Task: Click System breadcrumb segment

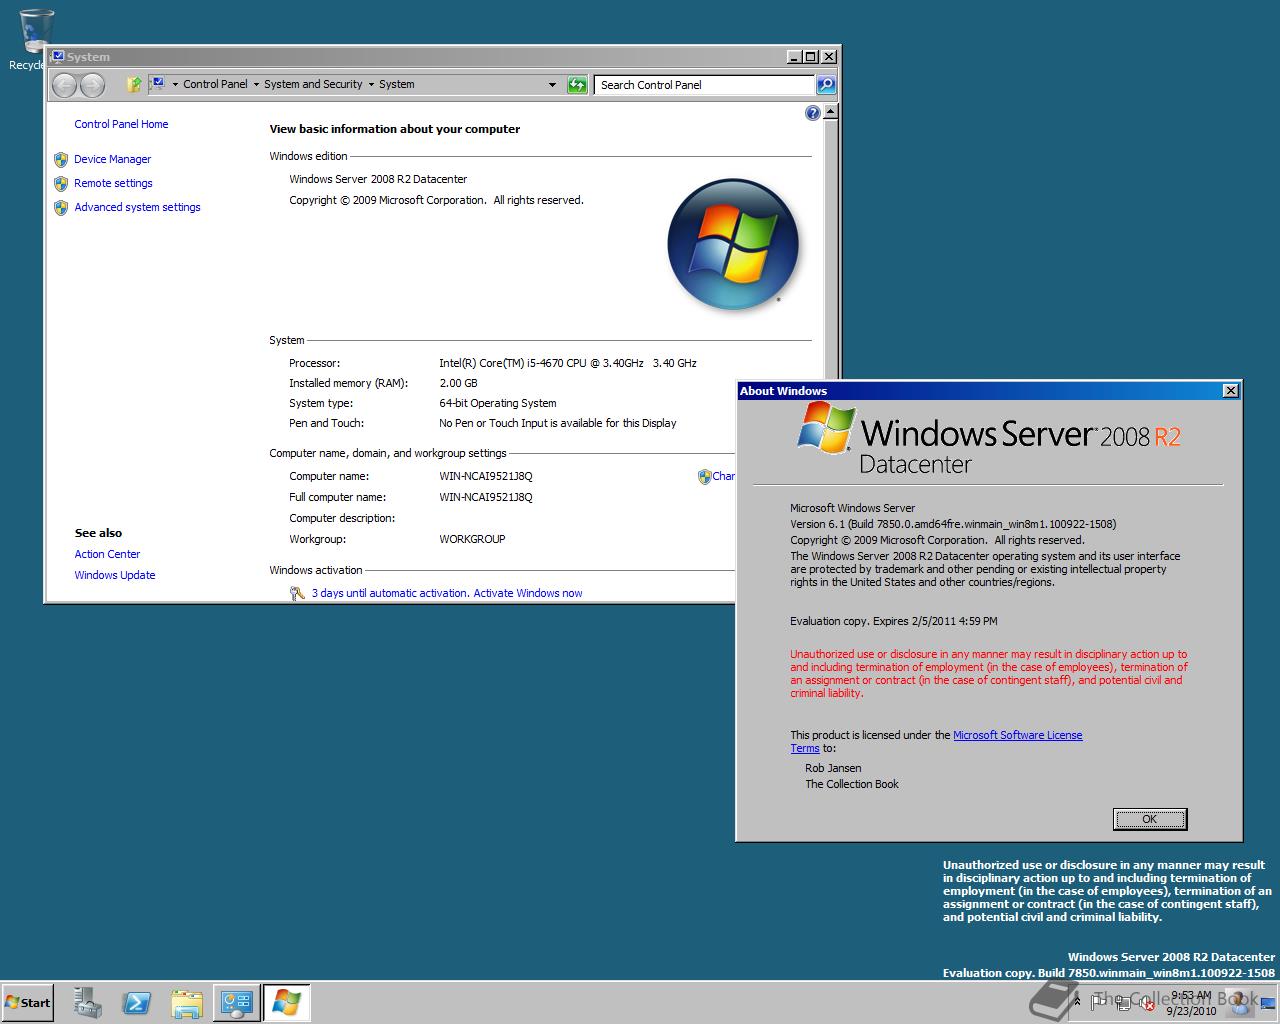Action: tap(397, 85)
